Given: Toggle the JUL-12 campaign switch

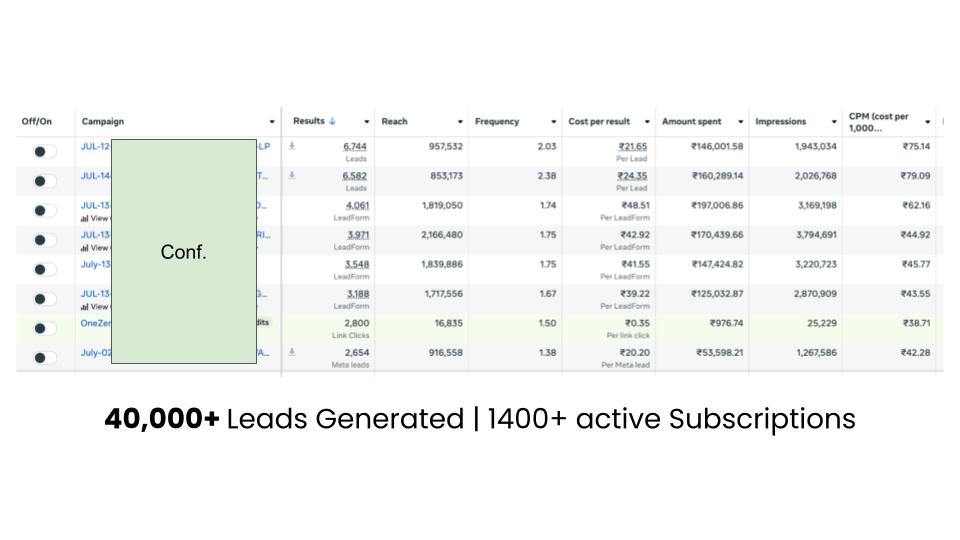Looking at the screenshot, I should (45, 151).
